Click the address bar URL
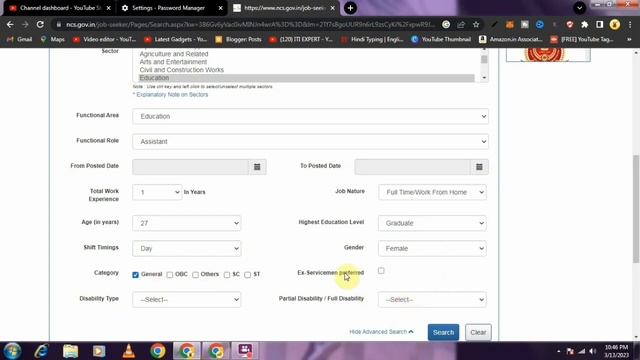This screenshot has width=640, height=360. [x=250, y=24]
